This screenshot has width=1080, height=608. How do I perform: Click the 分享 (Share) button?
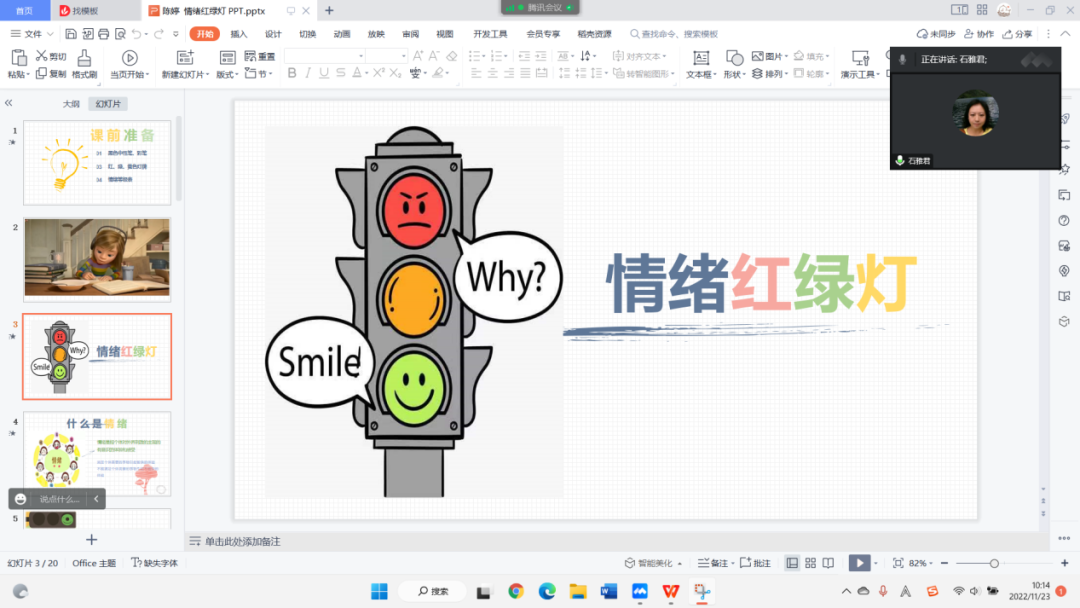pyautogui.click(x=1016, y=33)
